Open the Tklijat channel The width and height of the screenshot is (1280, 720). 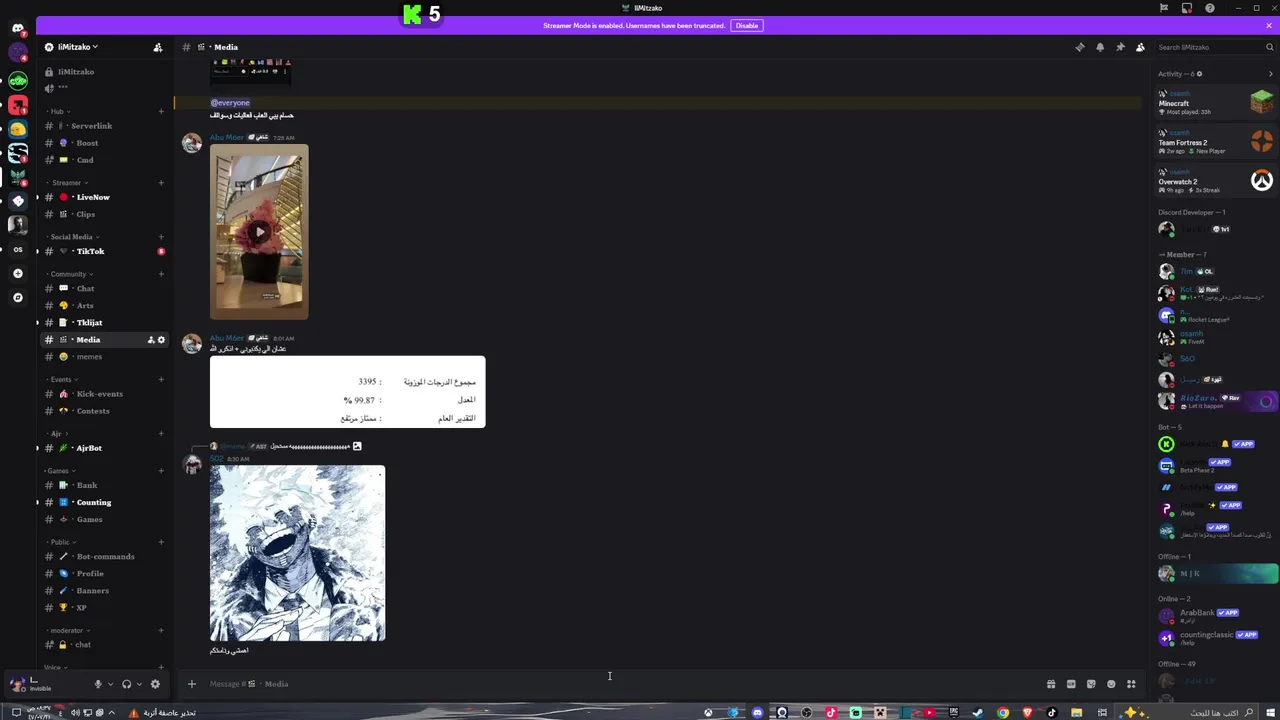[x=105, y=323]
